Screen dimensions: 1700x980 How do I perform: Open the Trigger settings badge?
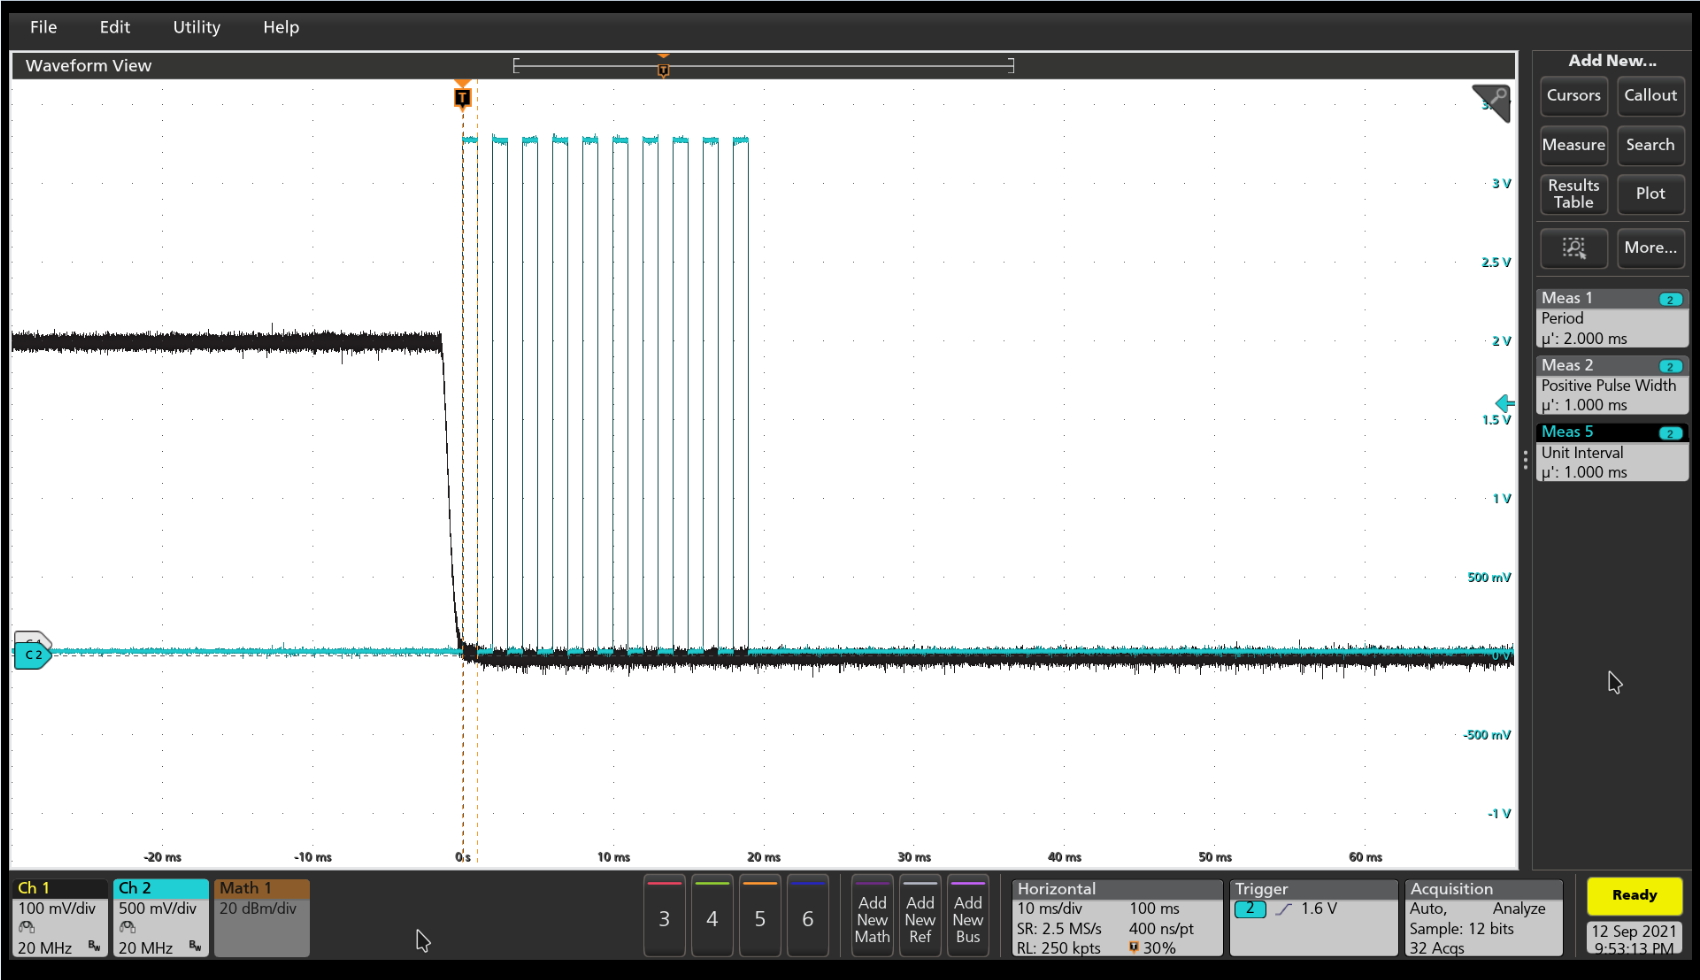1313,917
